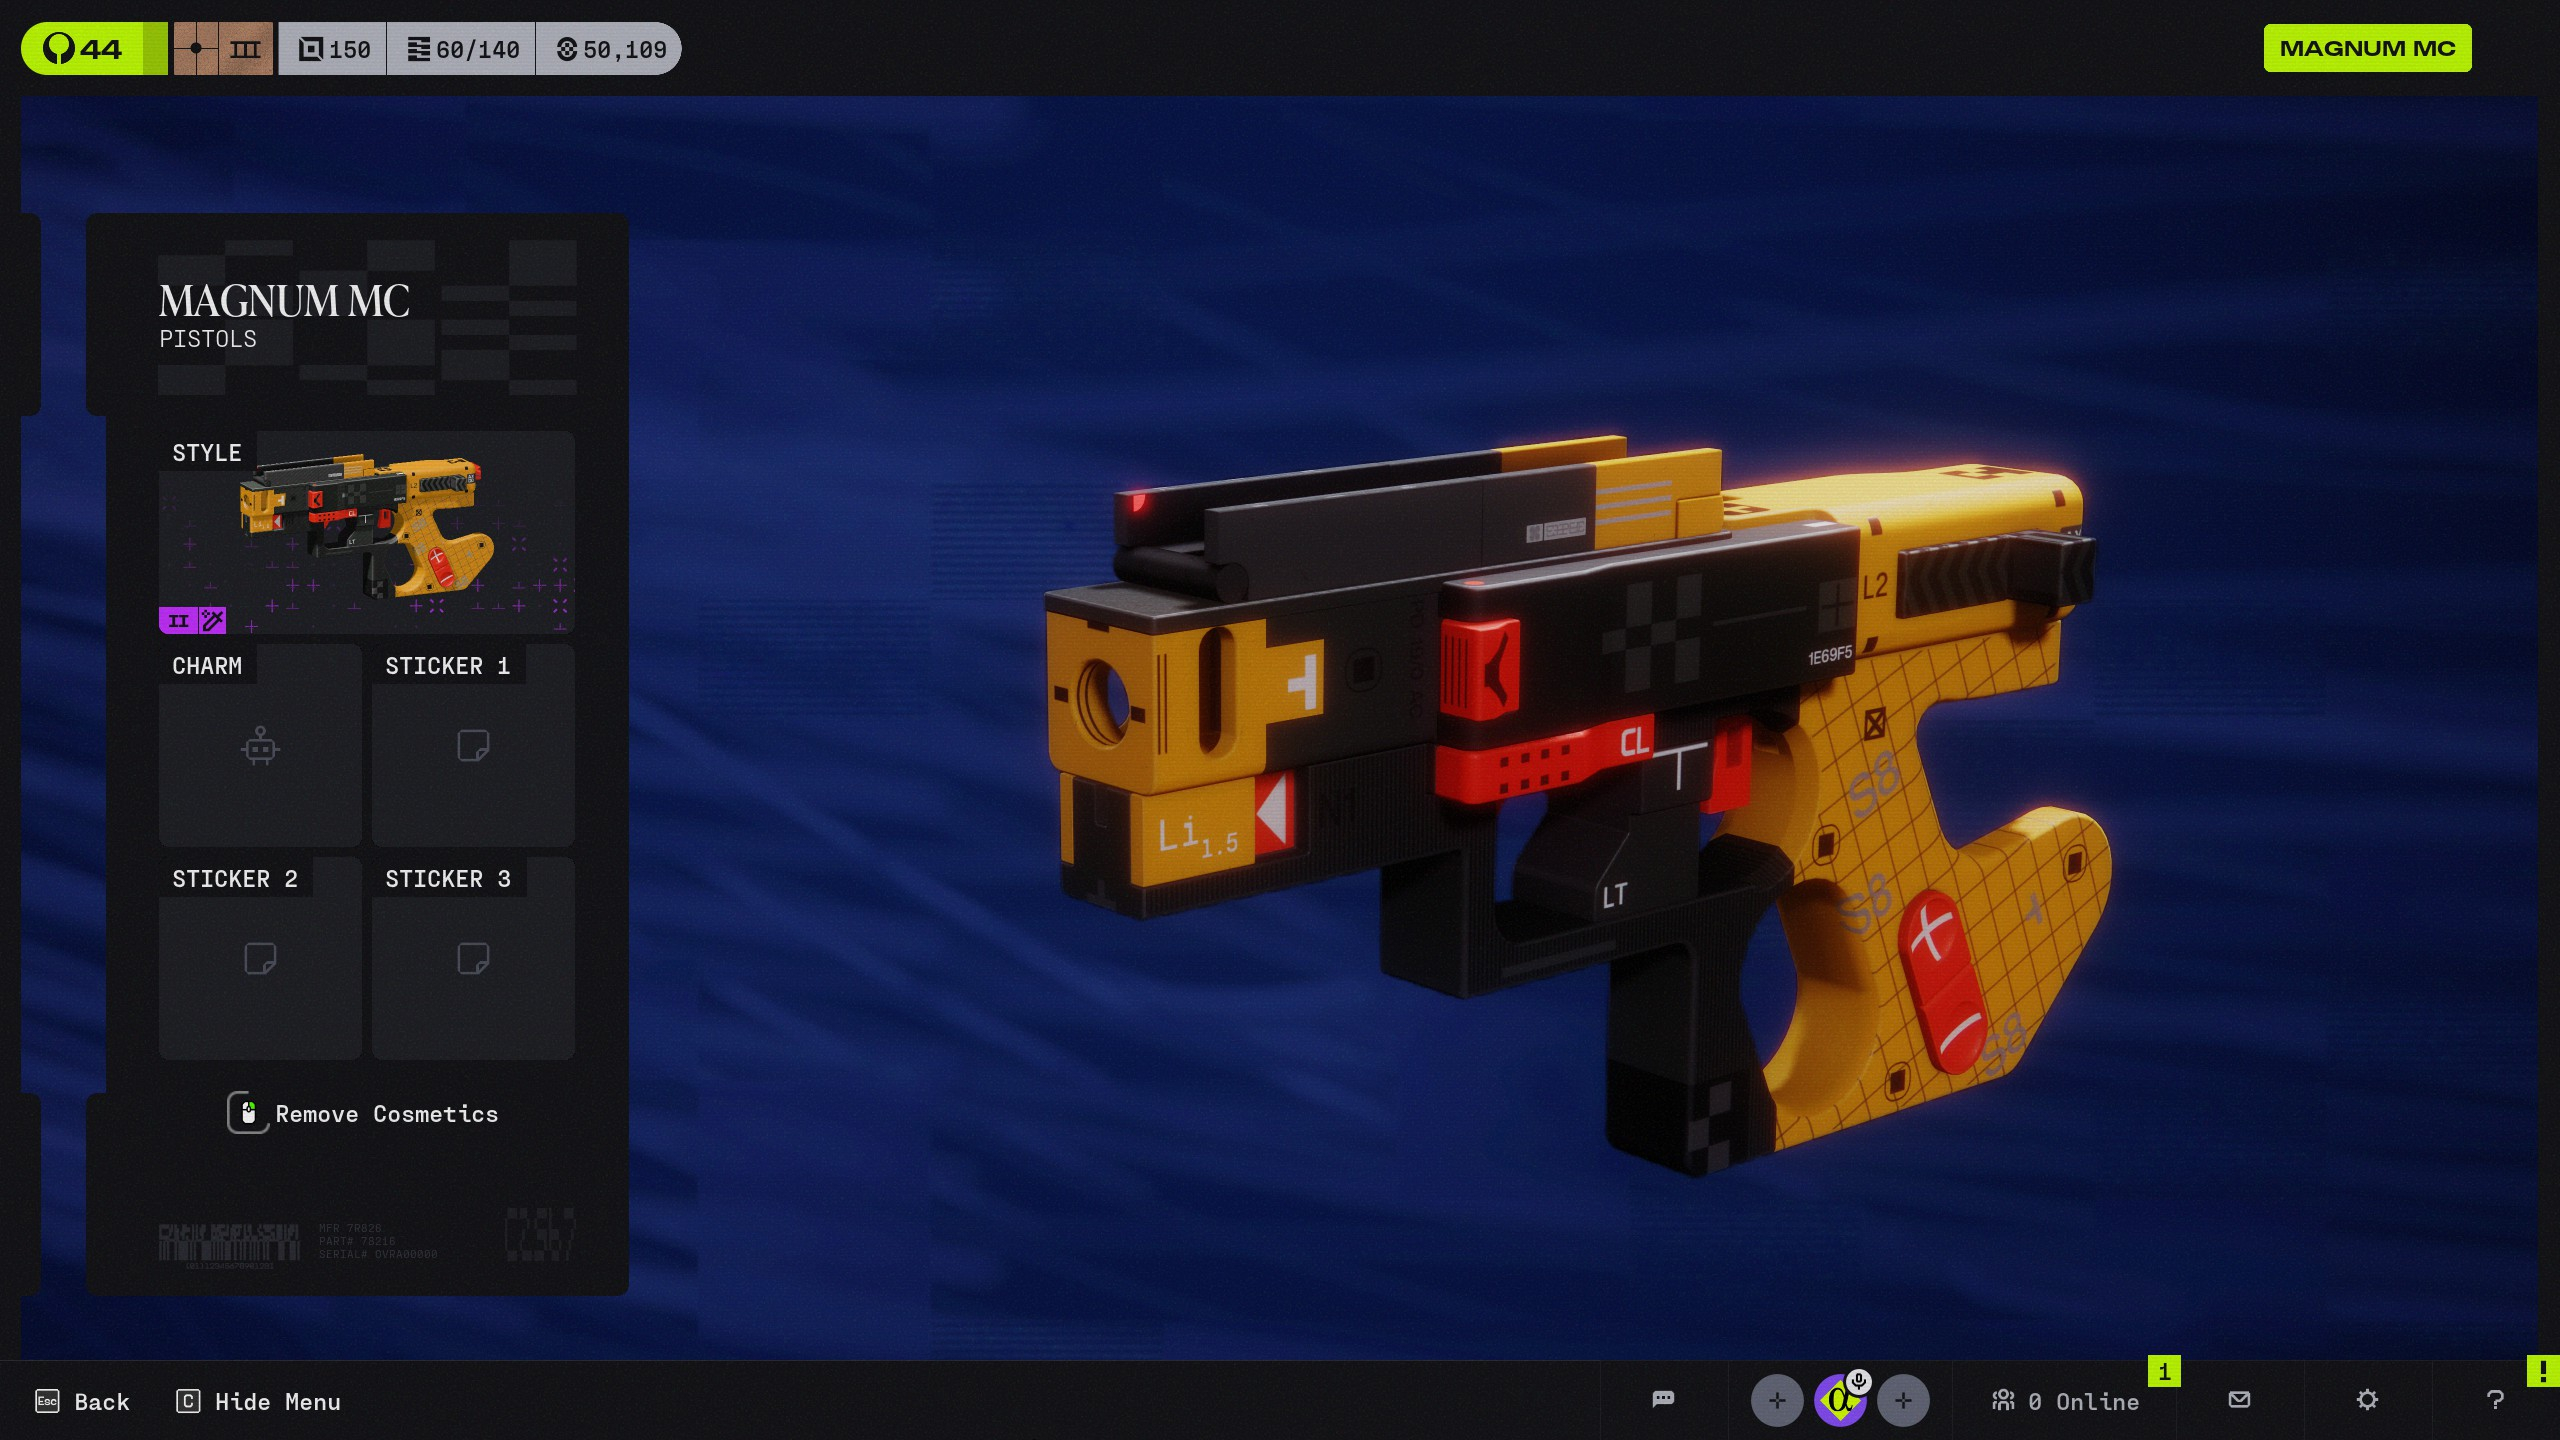This screenshot has height=1440, width=2560.
Task: Select the 60/140 progress counter
Action: (463, 49)
